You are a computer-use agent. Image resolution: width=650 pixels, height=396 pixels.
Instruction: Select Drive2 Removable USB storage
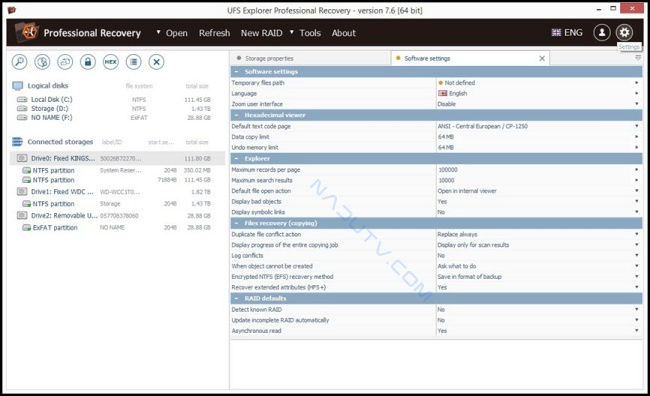click(117, 216)
